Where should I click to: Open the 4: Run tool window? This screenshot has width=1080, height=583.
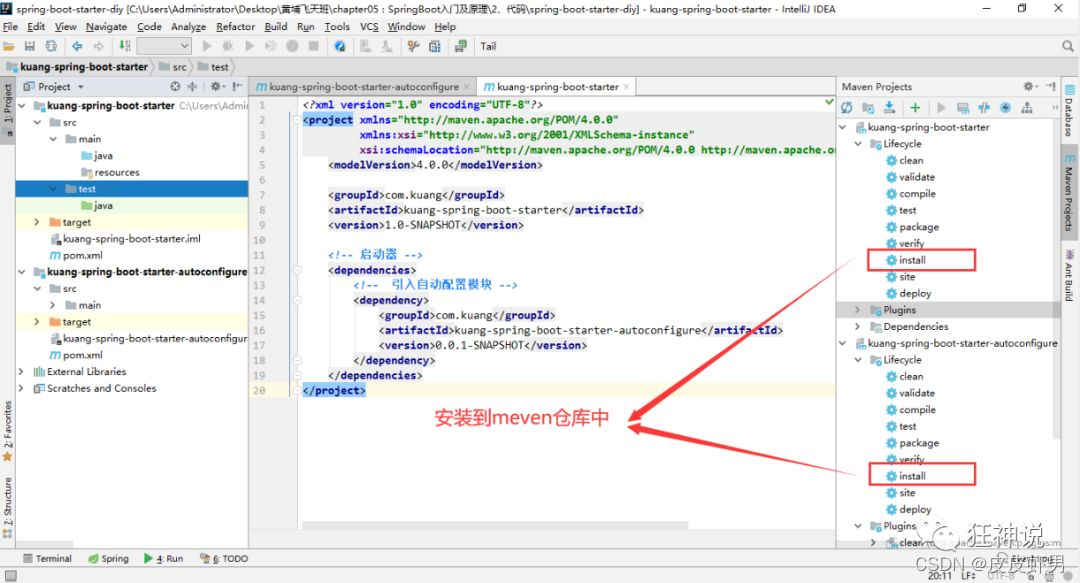(x=163, y=558)
